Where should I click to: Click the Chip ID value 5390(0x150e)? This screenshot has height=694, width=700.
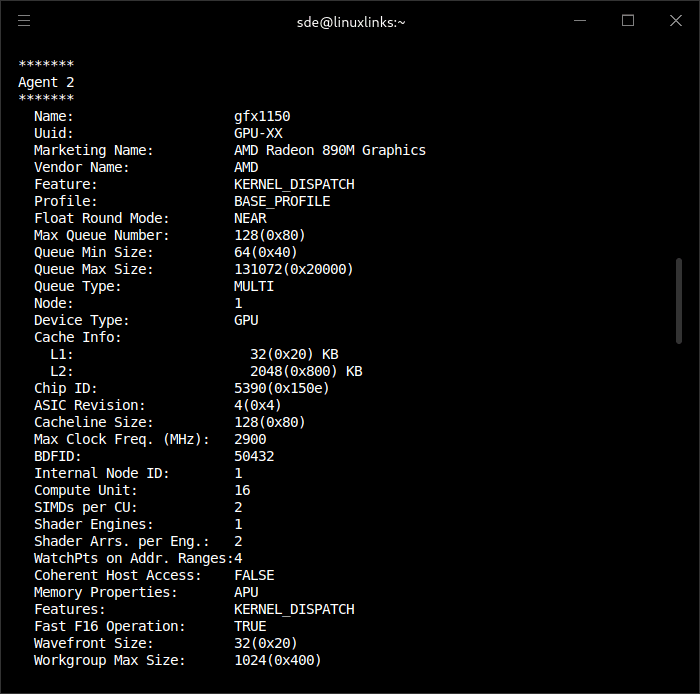[x=282, y=388]
